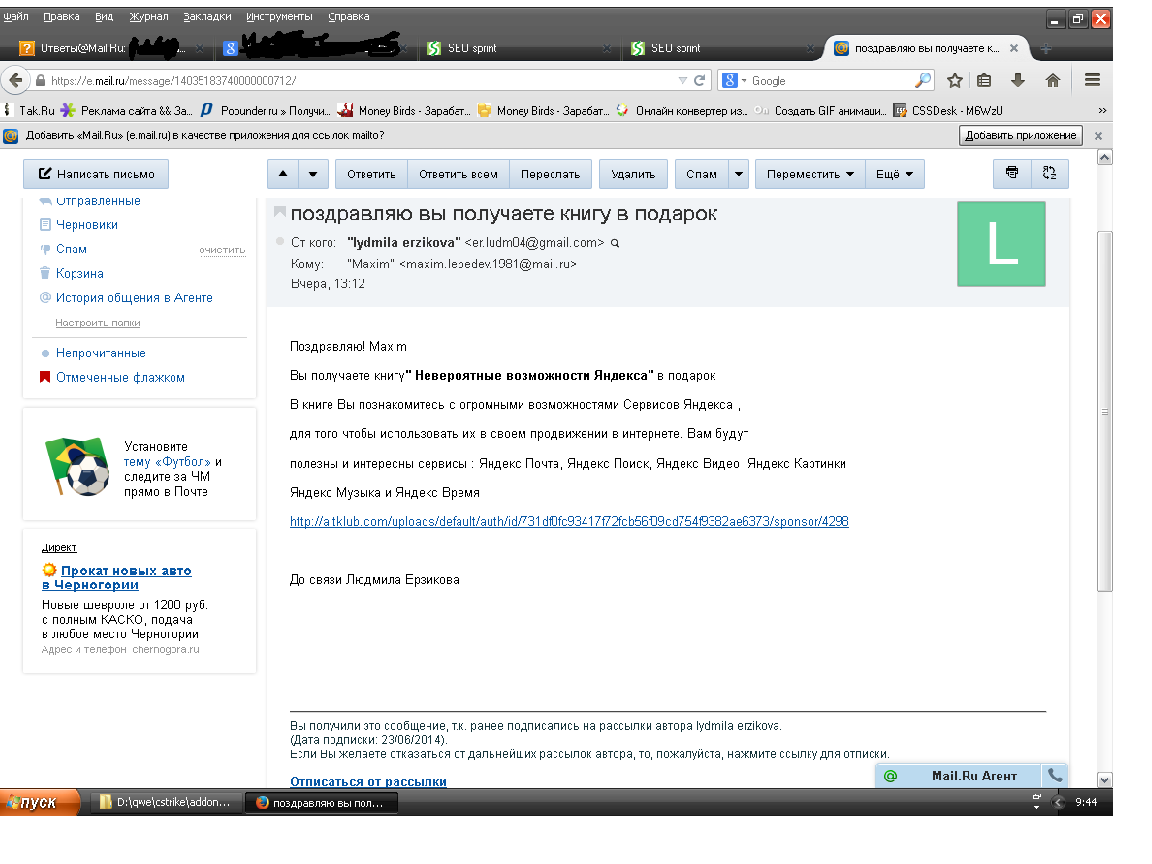Screen dimensions: 1152x864
Task: Go to the previous message with the up arrow
Action: [x=283, y=174]
